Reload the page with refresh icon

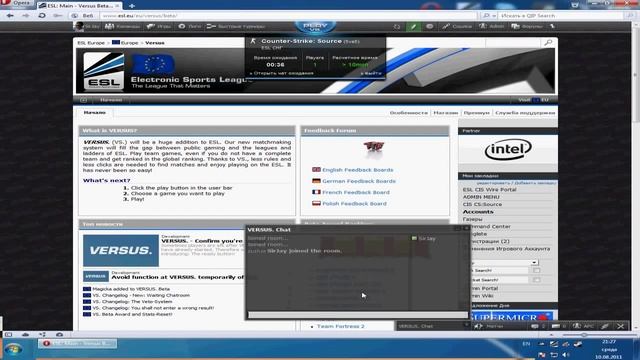point(42,16)
